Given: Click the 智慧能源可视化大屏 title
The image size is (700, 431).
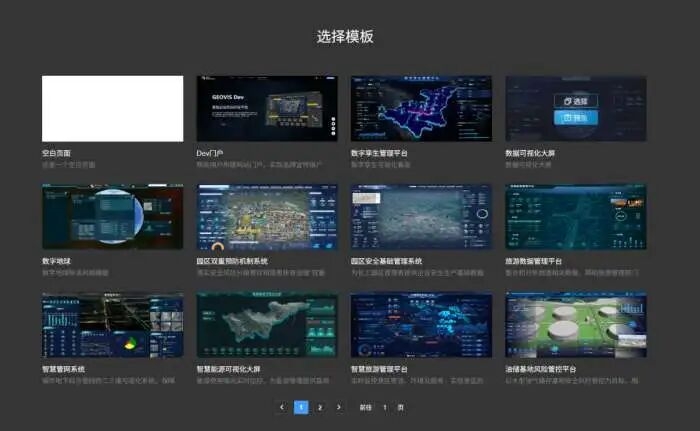Looking at the screenshot, I should tap(229, 369).
